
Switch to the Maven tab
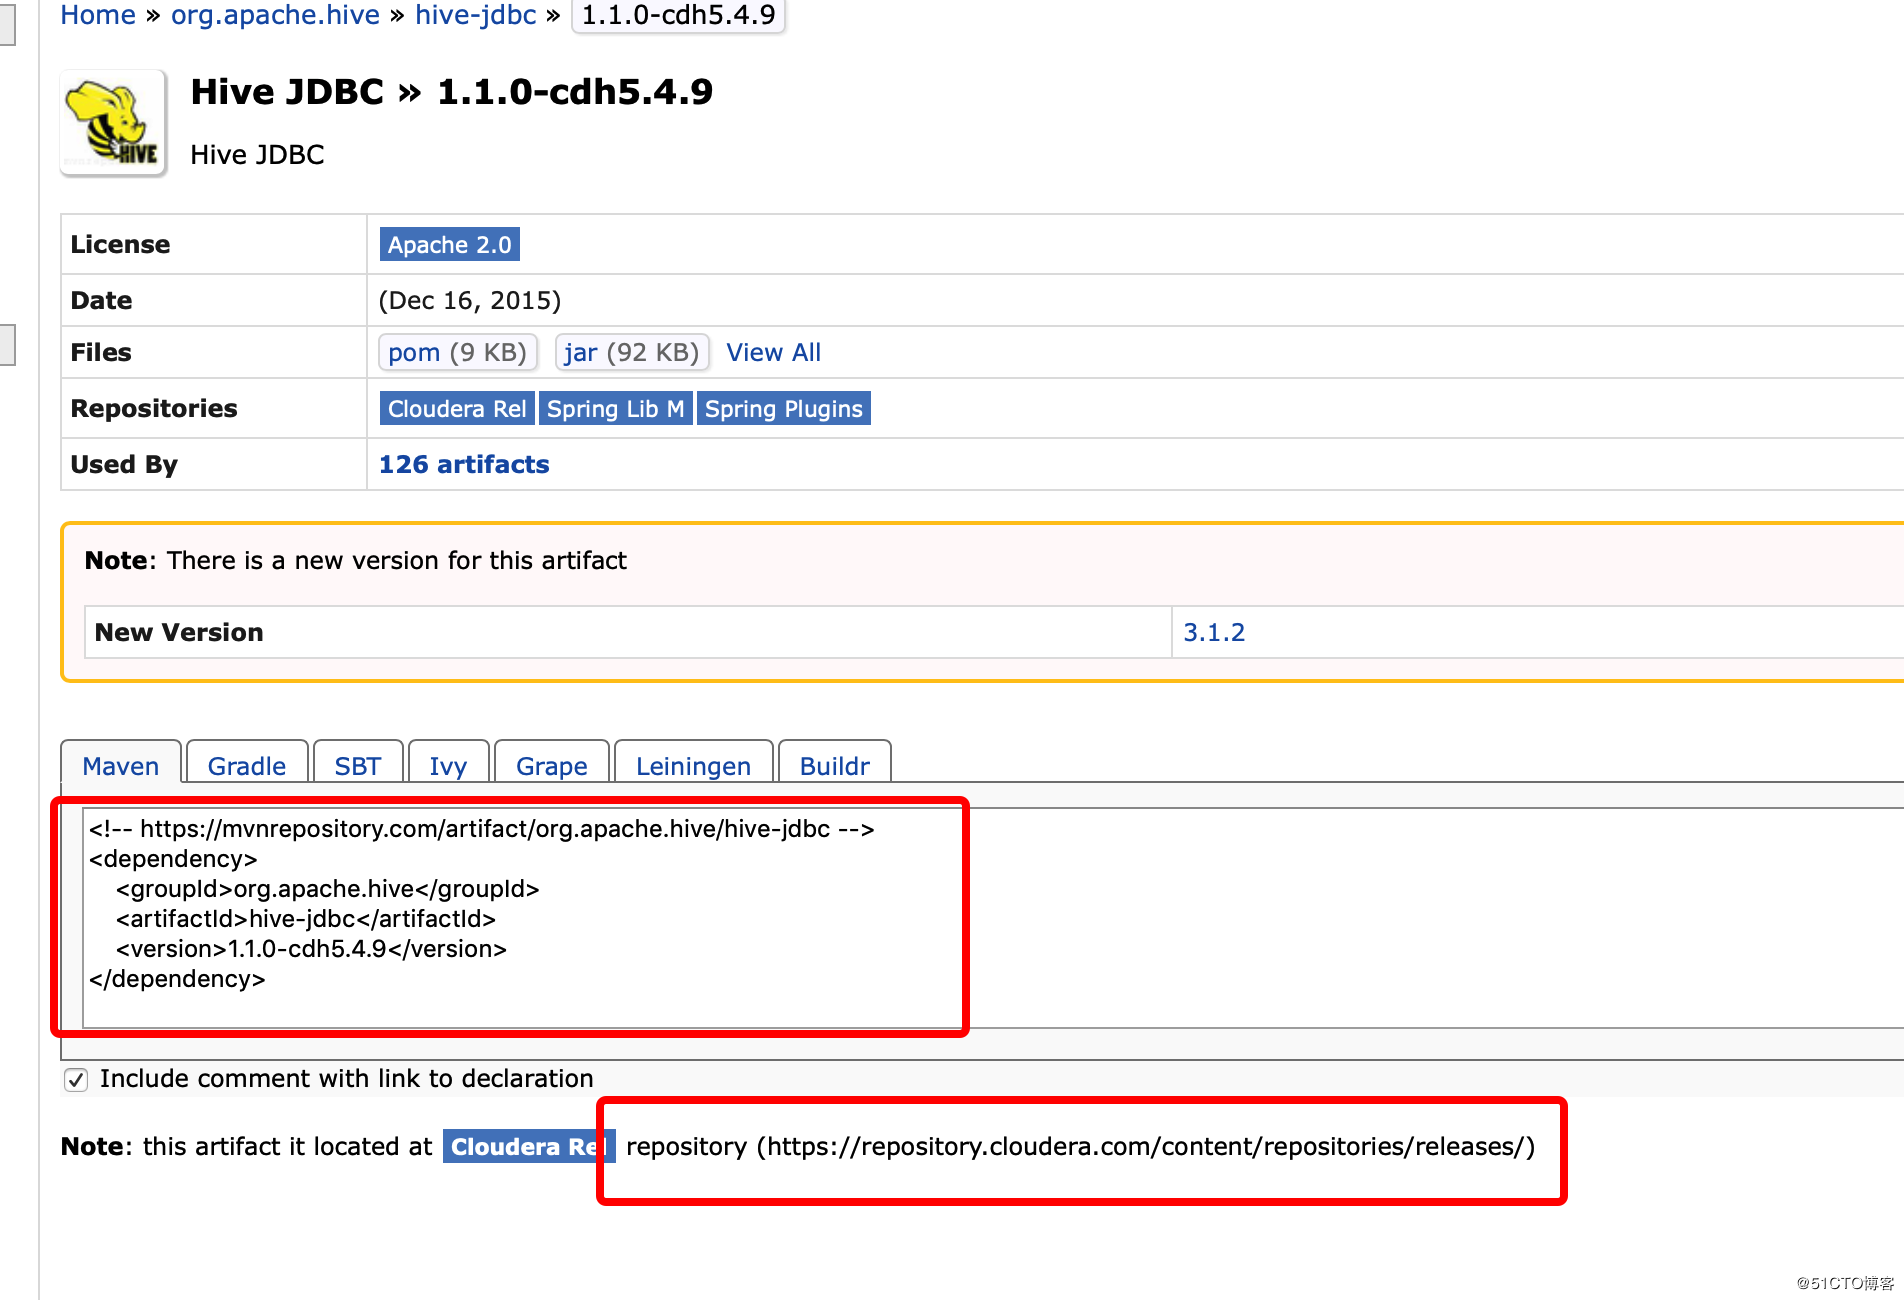121,765
